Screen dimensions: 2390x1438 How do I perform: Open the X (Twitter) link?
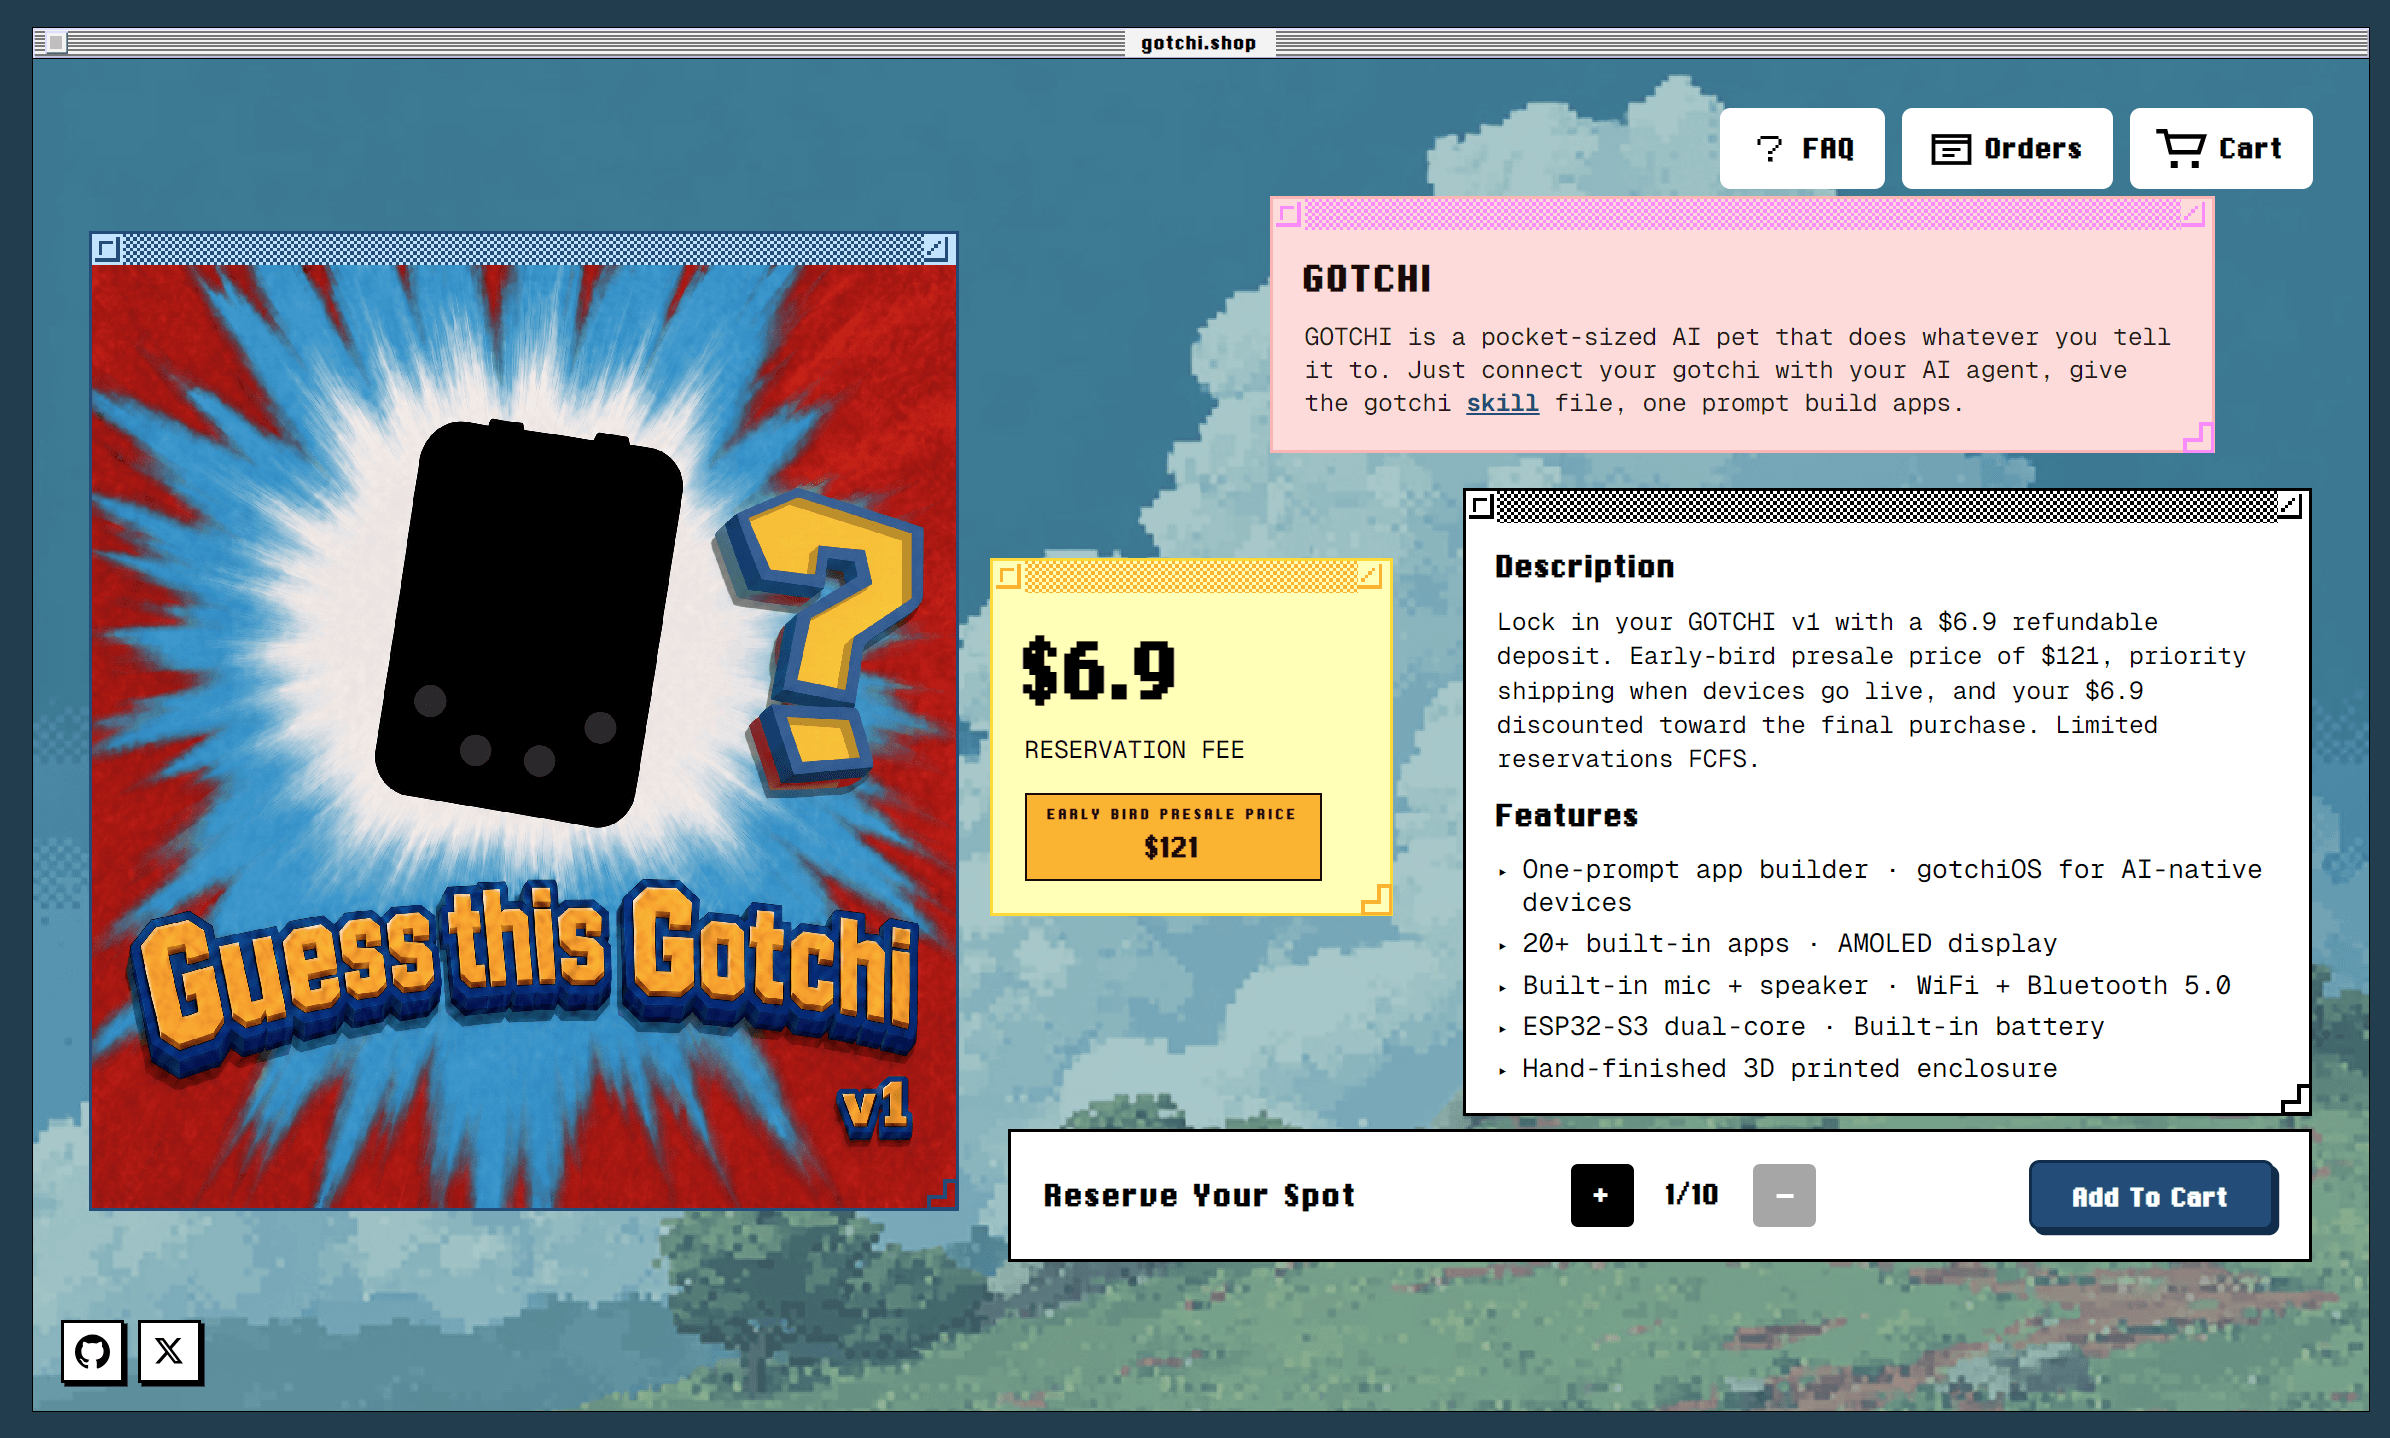click(x=169, y=1352)
